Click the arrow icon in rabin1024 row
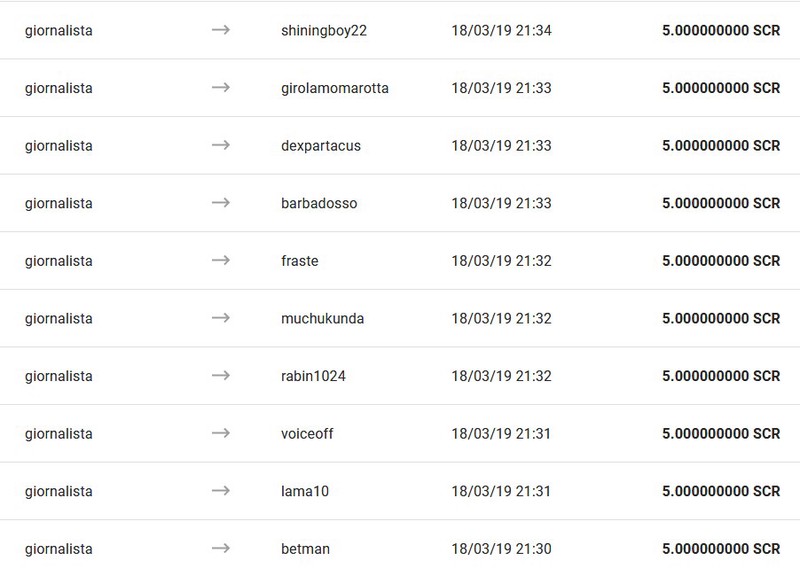Screen dimensions: 800x576 pos(220,376)
